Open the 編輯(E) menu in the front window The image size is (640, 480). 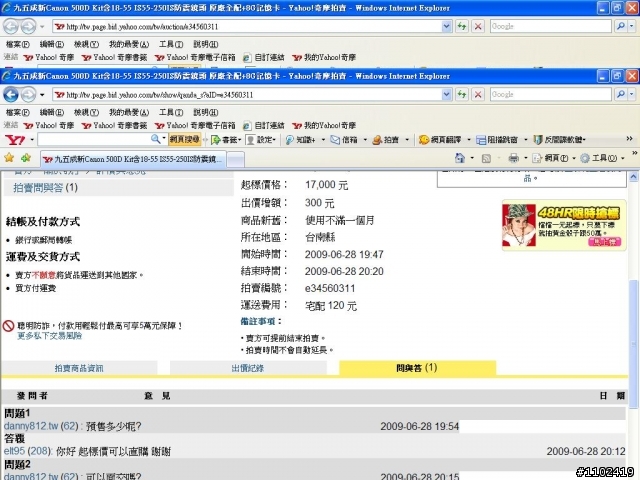(51, 112)
